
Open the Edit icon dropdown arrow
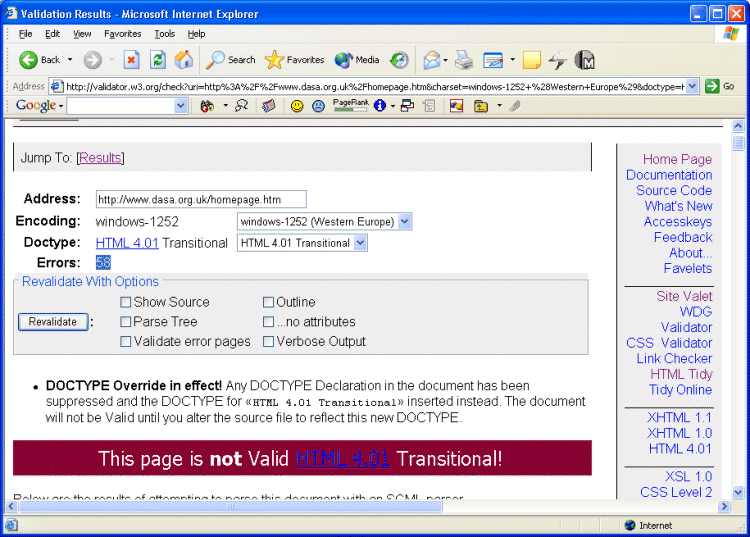tap(512, 60)
